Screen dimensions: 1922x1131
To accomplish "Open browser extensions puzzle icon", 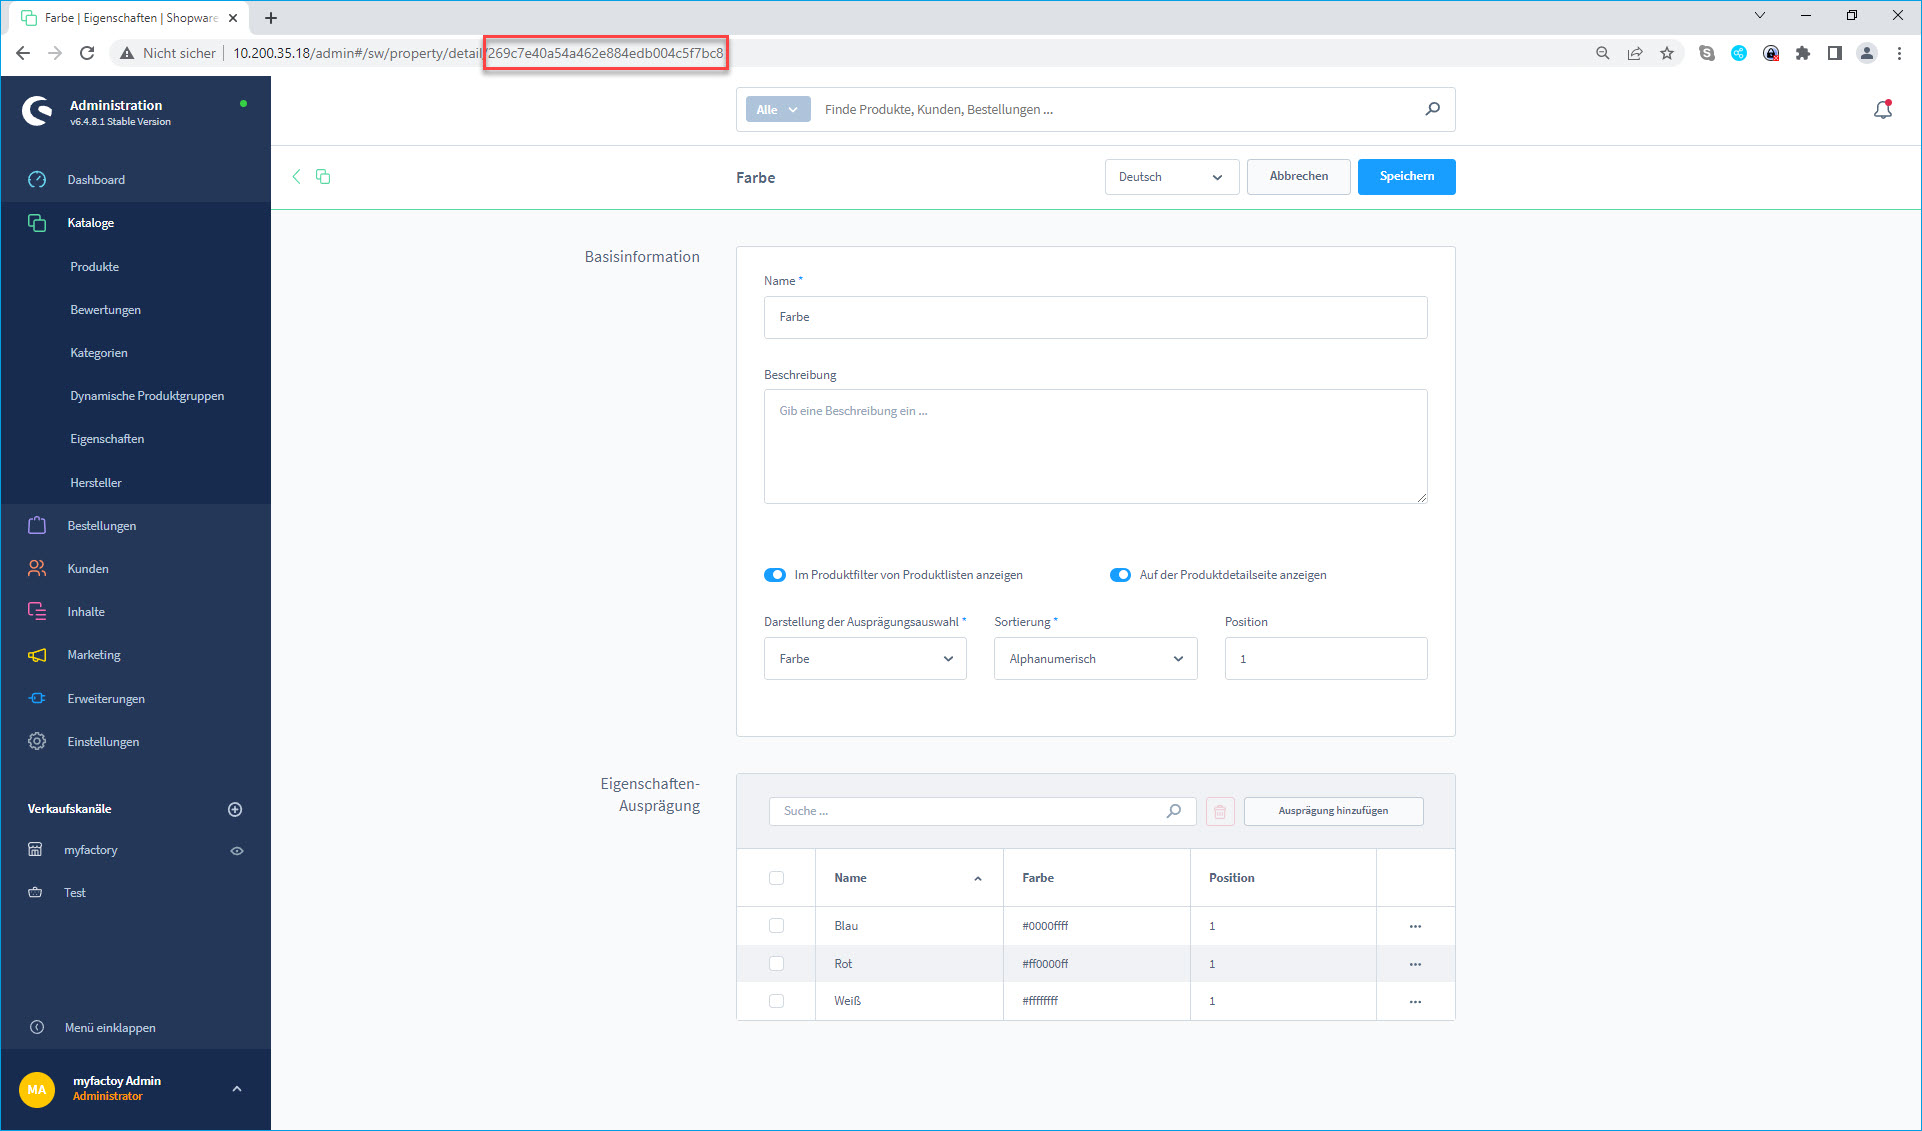I will tap(1803, 53).
